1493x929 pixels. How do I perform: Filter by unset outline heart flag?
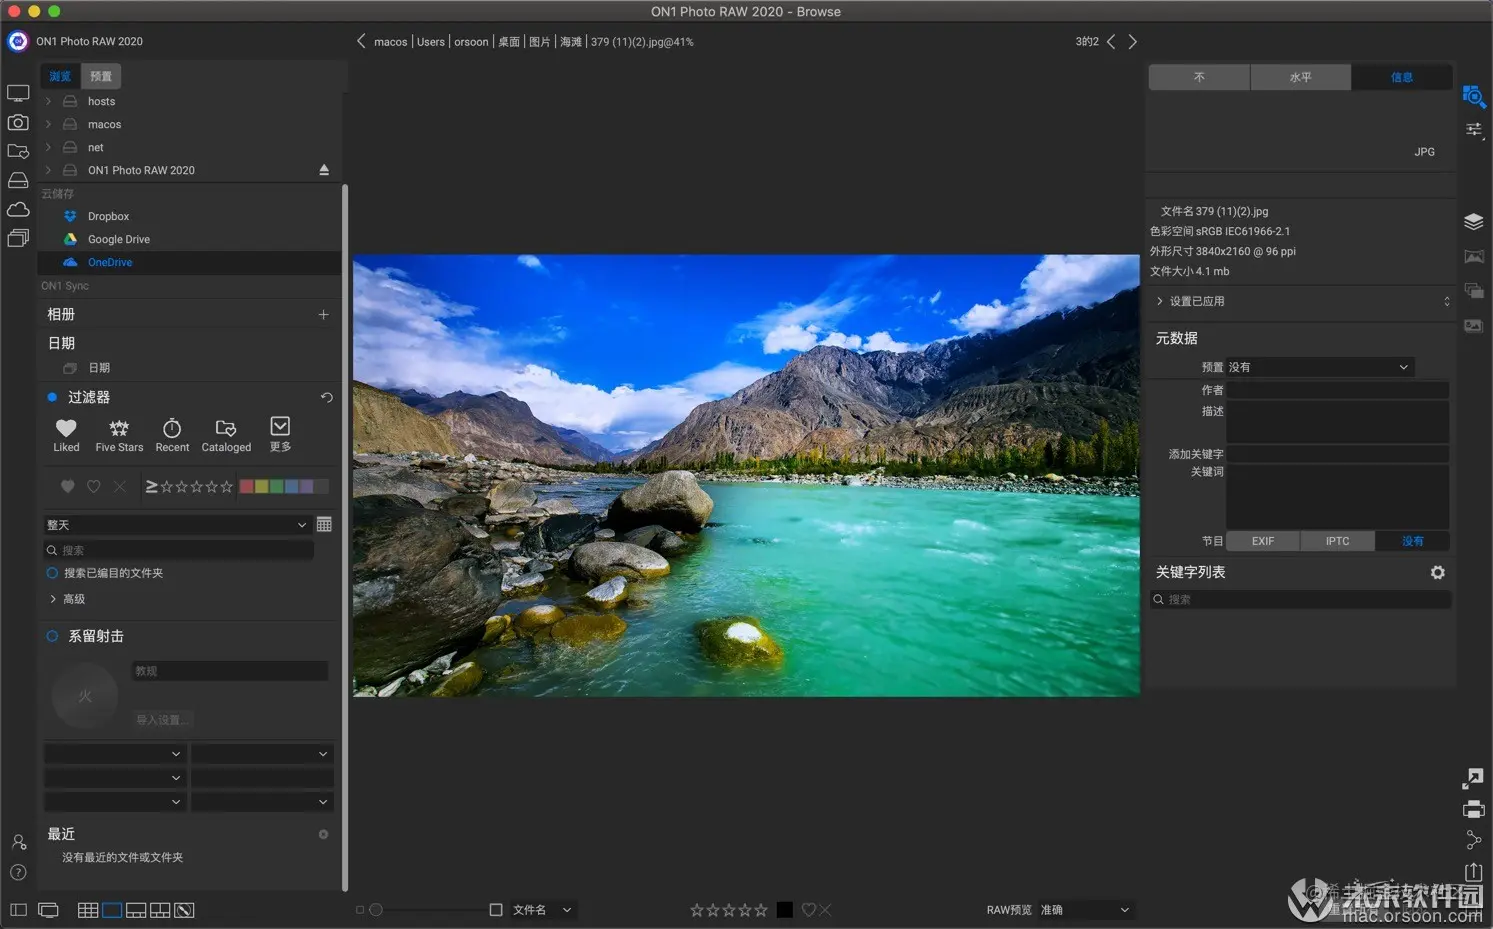pyautogui.click(x=93, y=486)
